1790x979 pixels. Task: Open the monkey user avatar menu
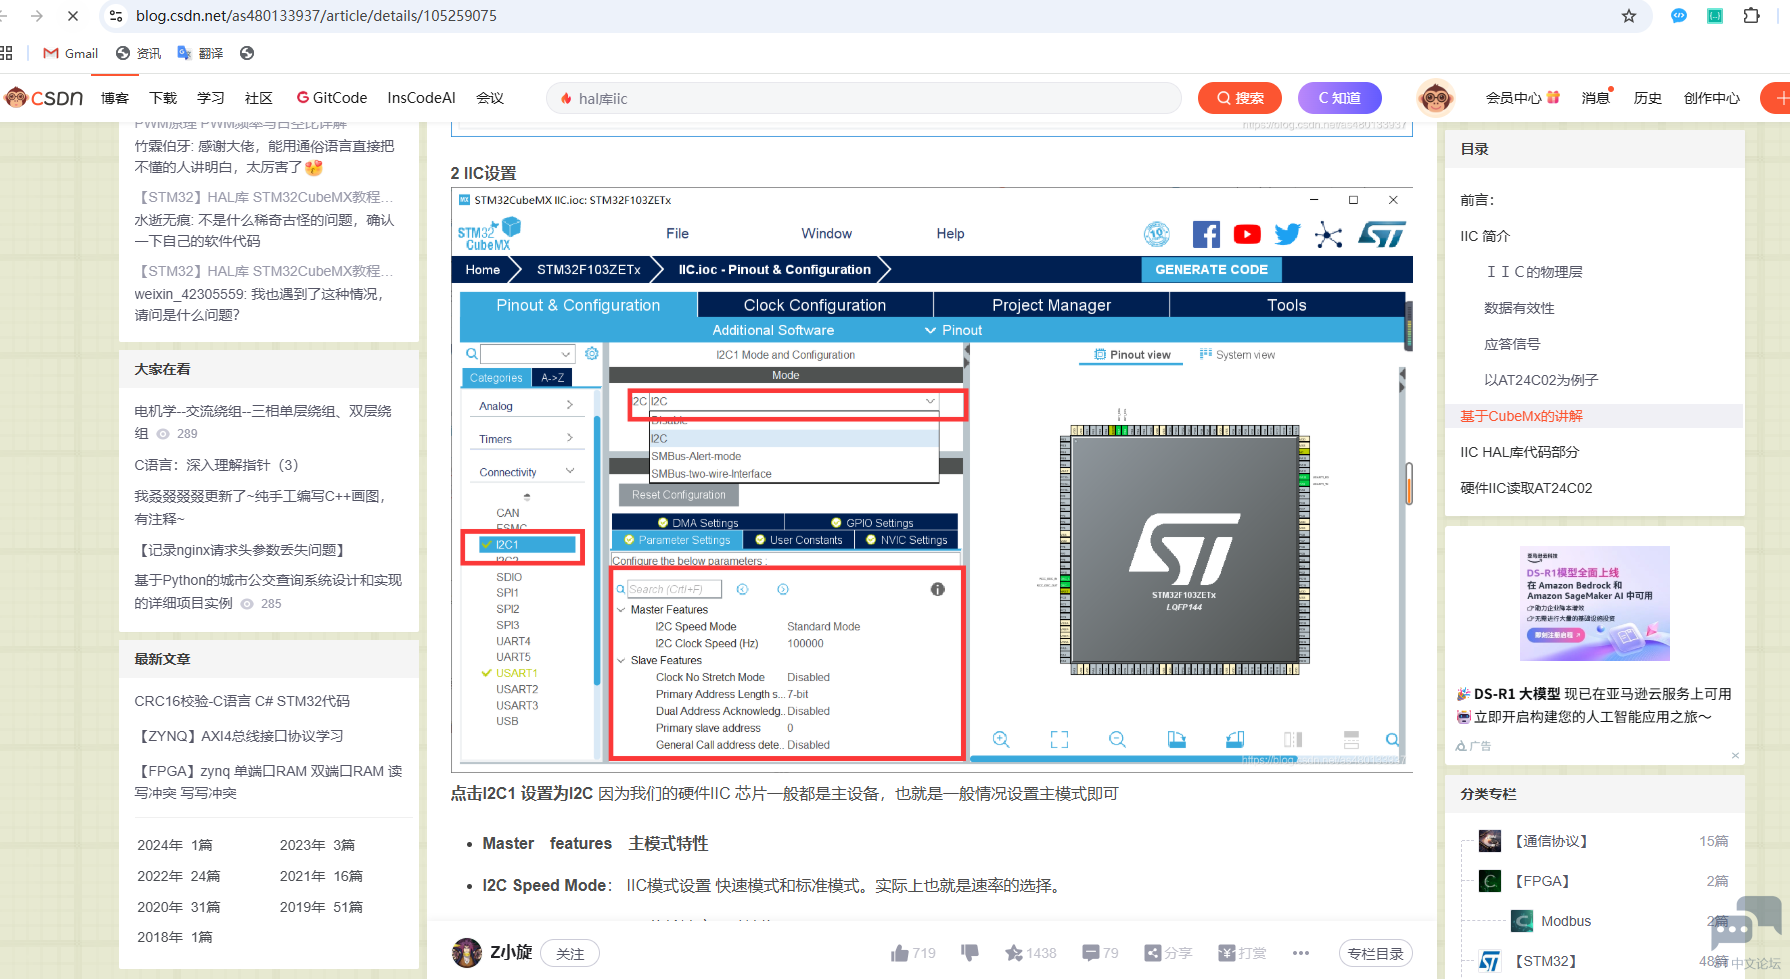click(x=1436, y=98)
